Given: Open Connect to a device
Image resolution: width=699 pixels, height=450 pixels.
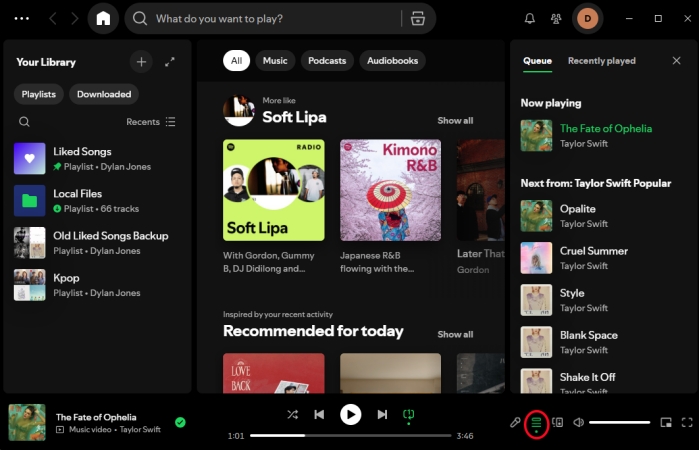Looking at the screenshot, I should pyautogui.click(x=557, y=422).
